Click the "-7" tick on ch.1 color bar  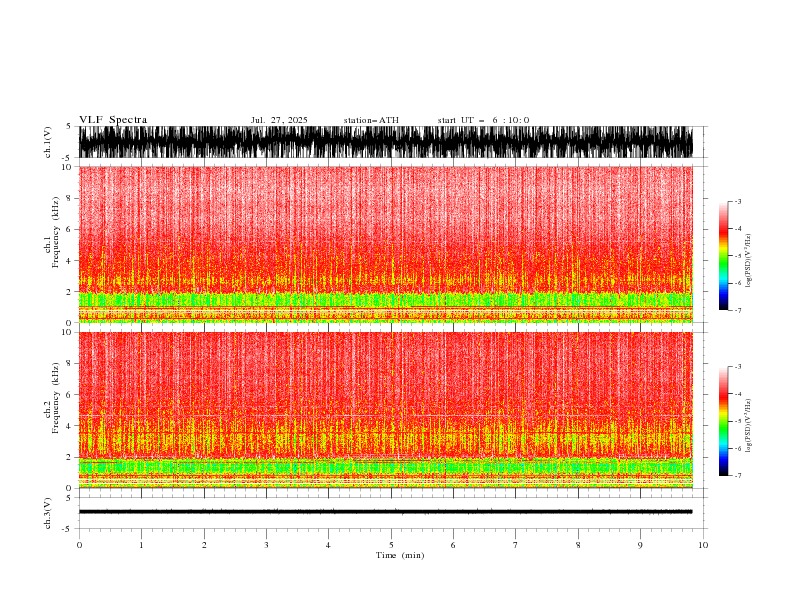pyautogui.click(x=738, y=311)
